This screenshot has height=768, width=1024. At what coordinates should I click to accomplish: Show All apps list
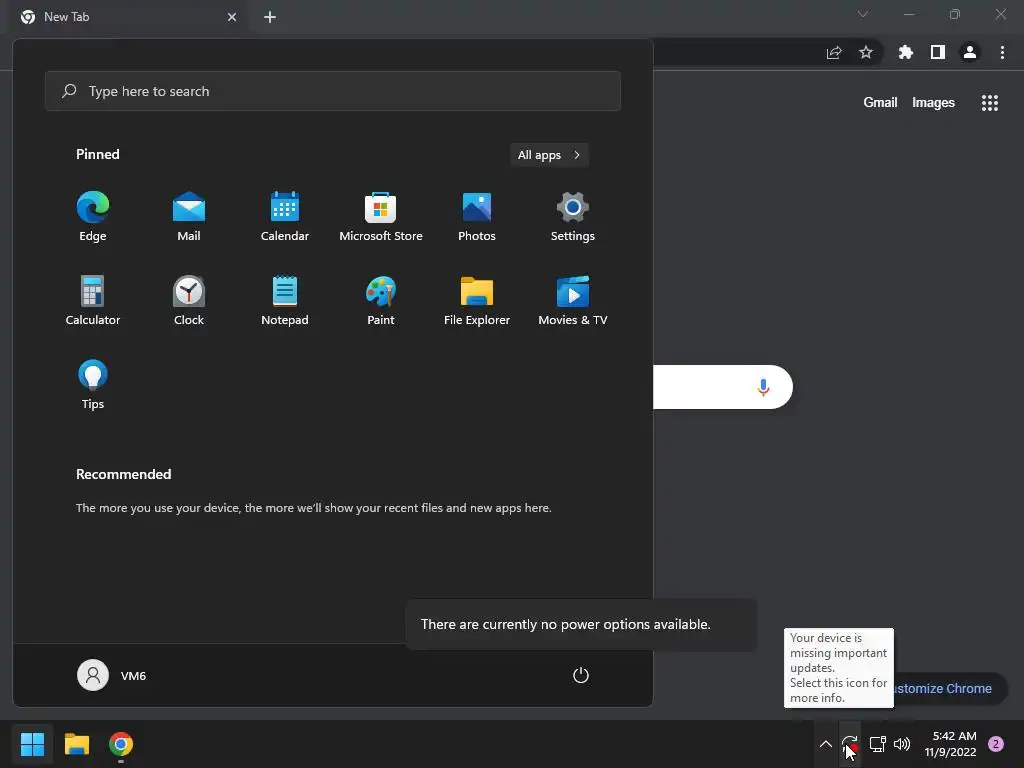tap(549, 155)
